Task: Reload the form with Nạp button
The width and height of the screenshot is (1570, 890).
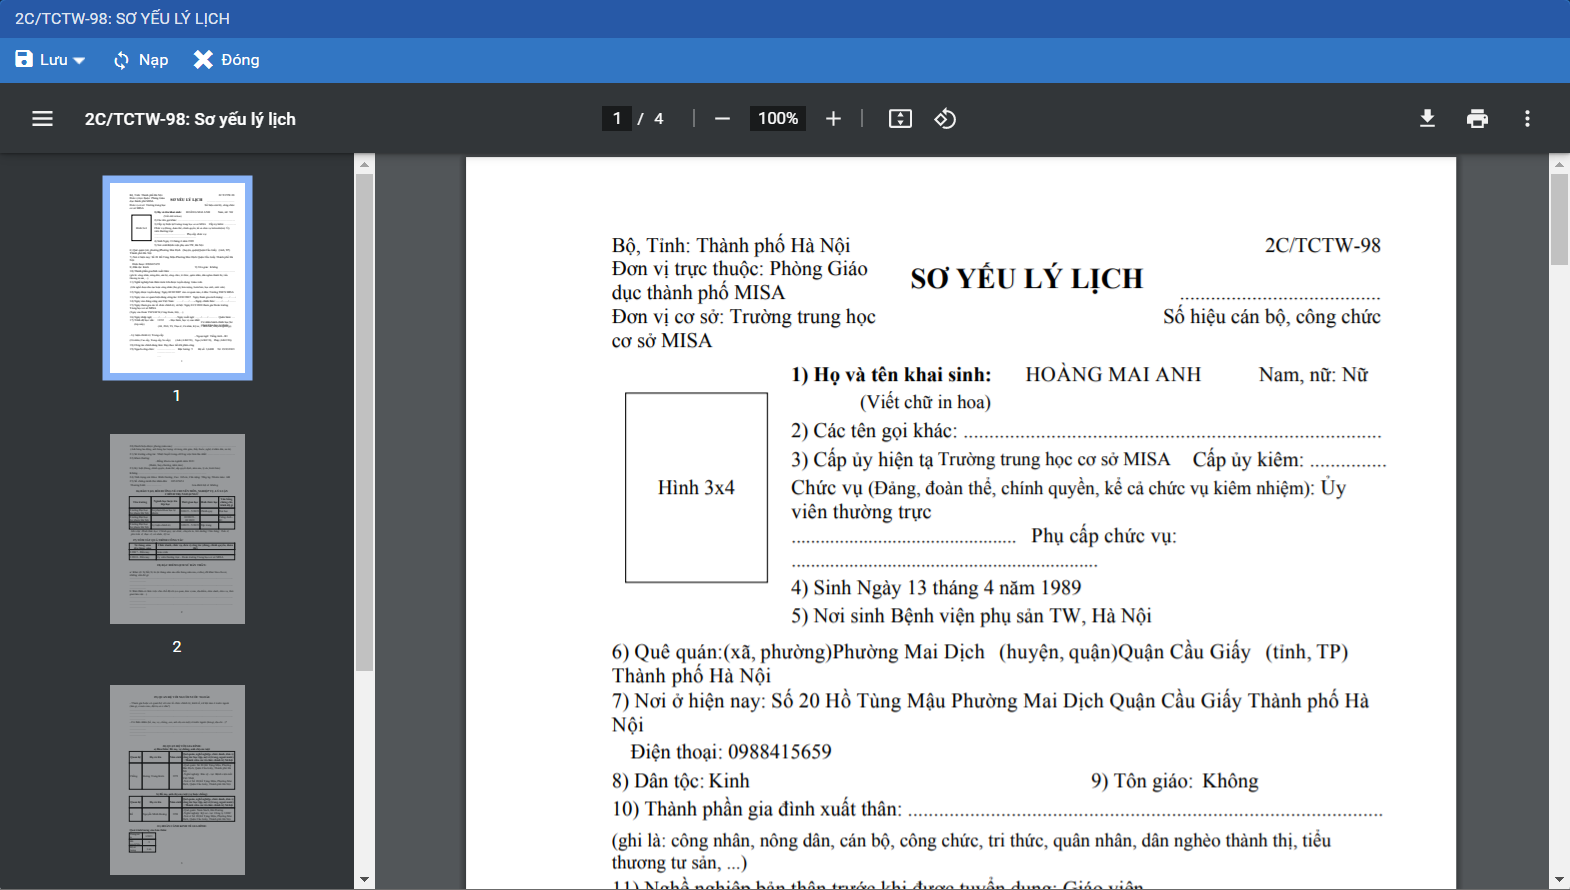Action: tap(140, 60)
